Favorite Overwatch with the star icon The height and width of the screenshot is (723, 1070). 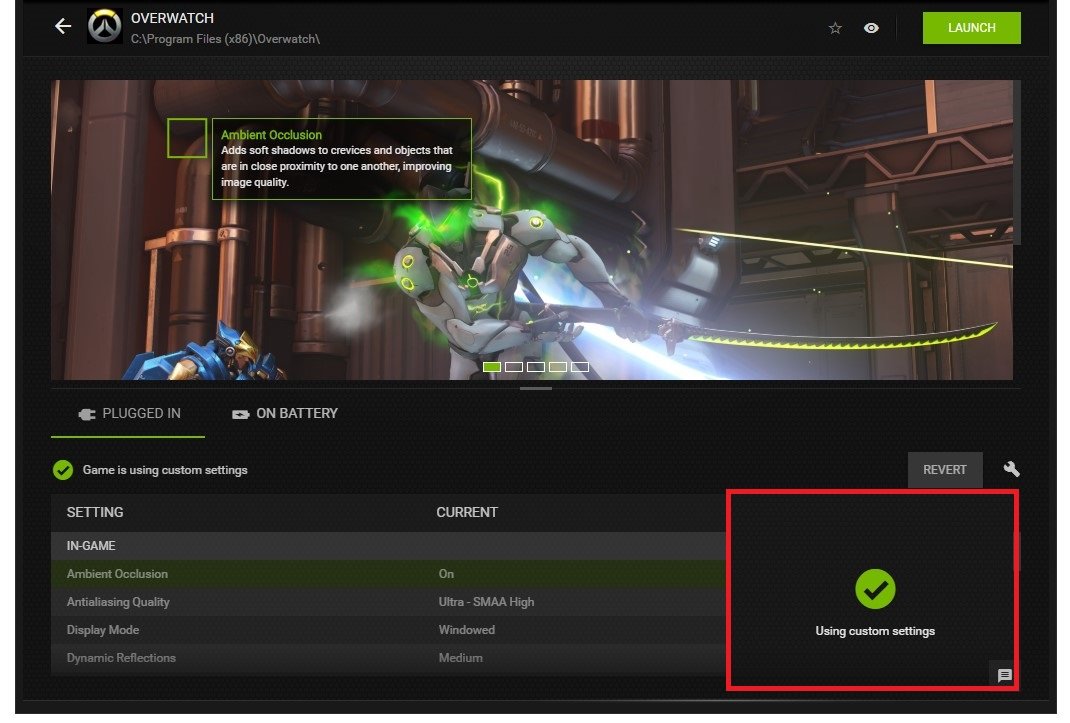coord(835,28)
